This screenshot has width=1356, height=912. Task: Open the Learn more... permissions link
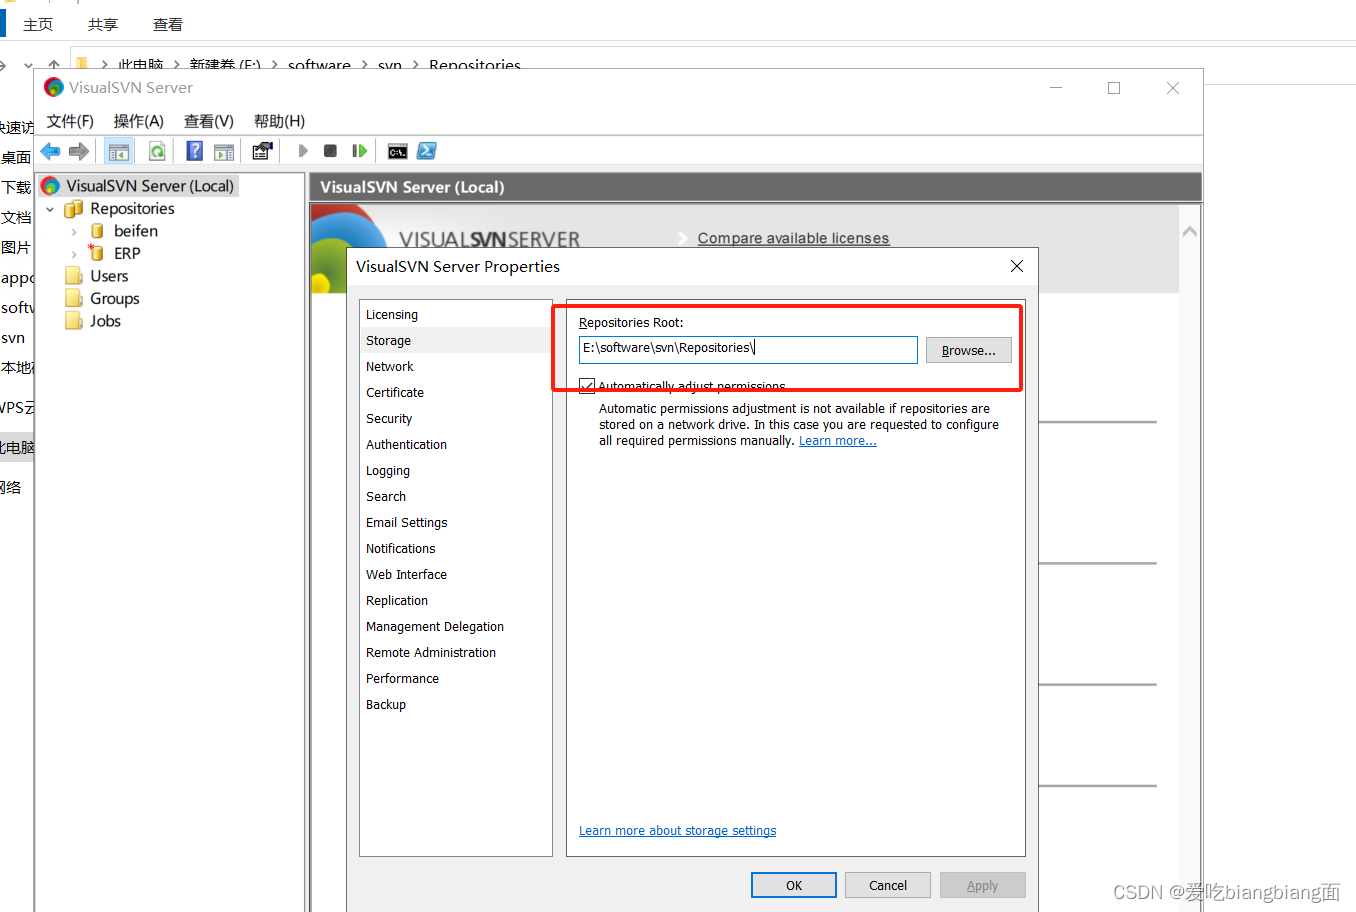[x=837, y=441]
